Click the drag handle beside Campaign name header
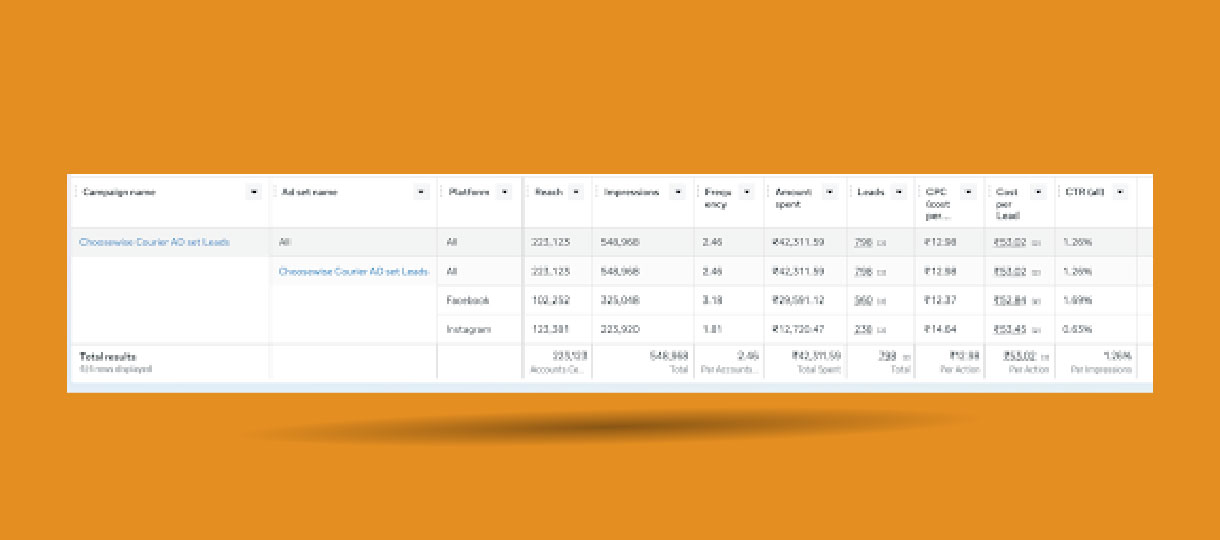 (76, 192)
